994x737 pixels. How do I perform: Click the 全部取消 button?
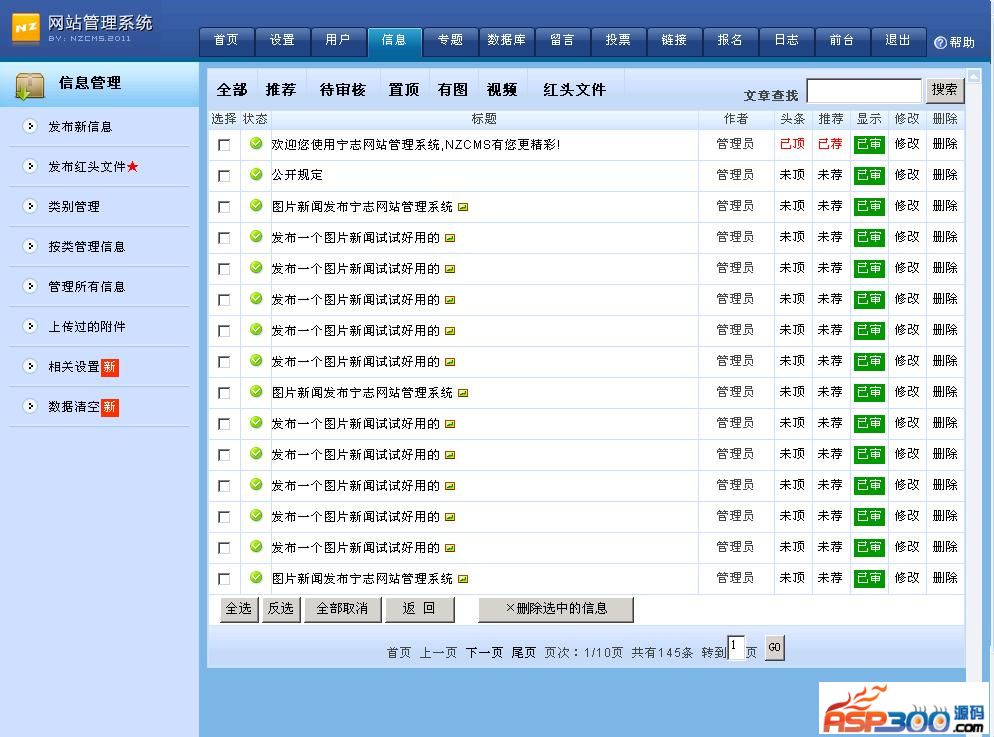[342, 609]
